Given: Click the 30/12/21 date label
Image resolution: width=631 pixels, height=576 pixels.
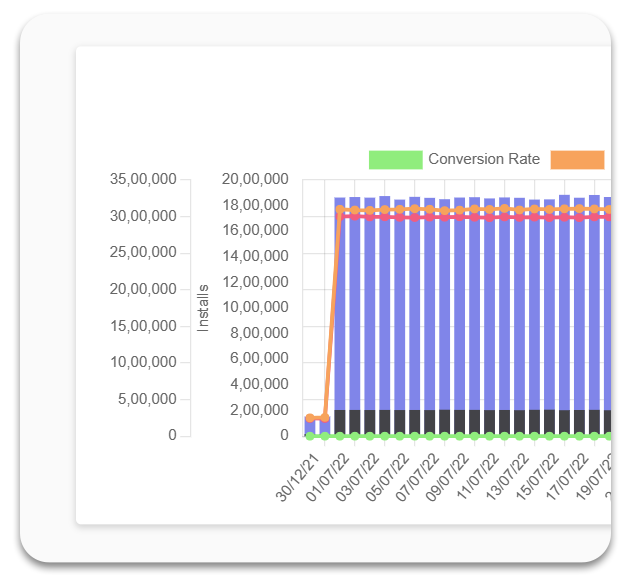Looking at the screenshot, I should 297,478.
